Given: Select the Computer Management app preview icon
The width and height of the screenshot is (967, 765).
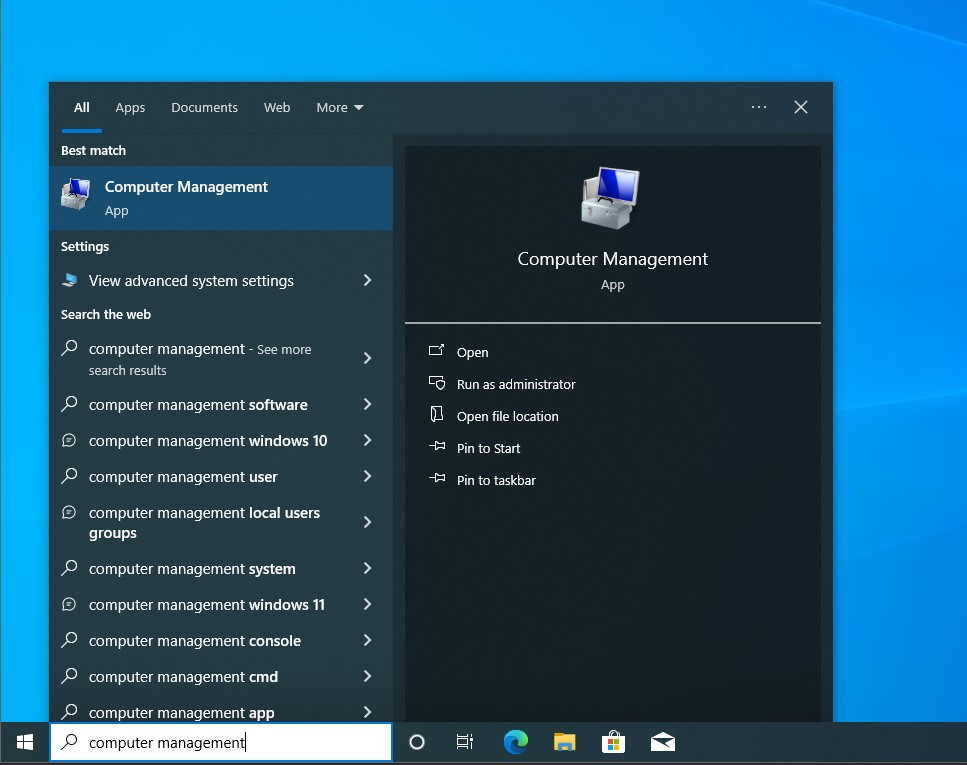Looking at the screenshot, I should (612, 197).
